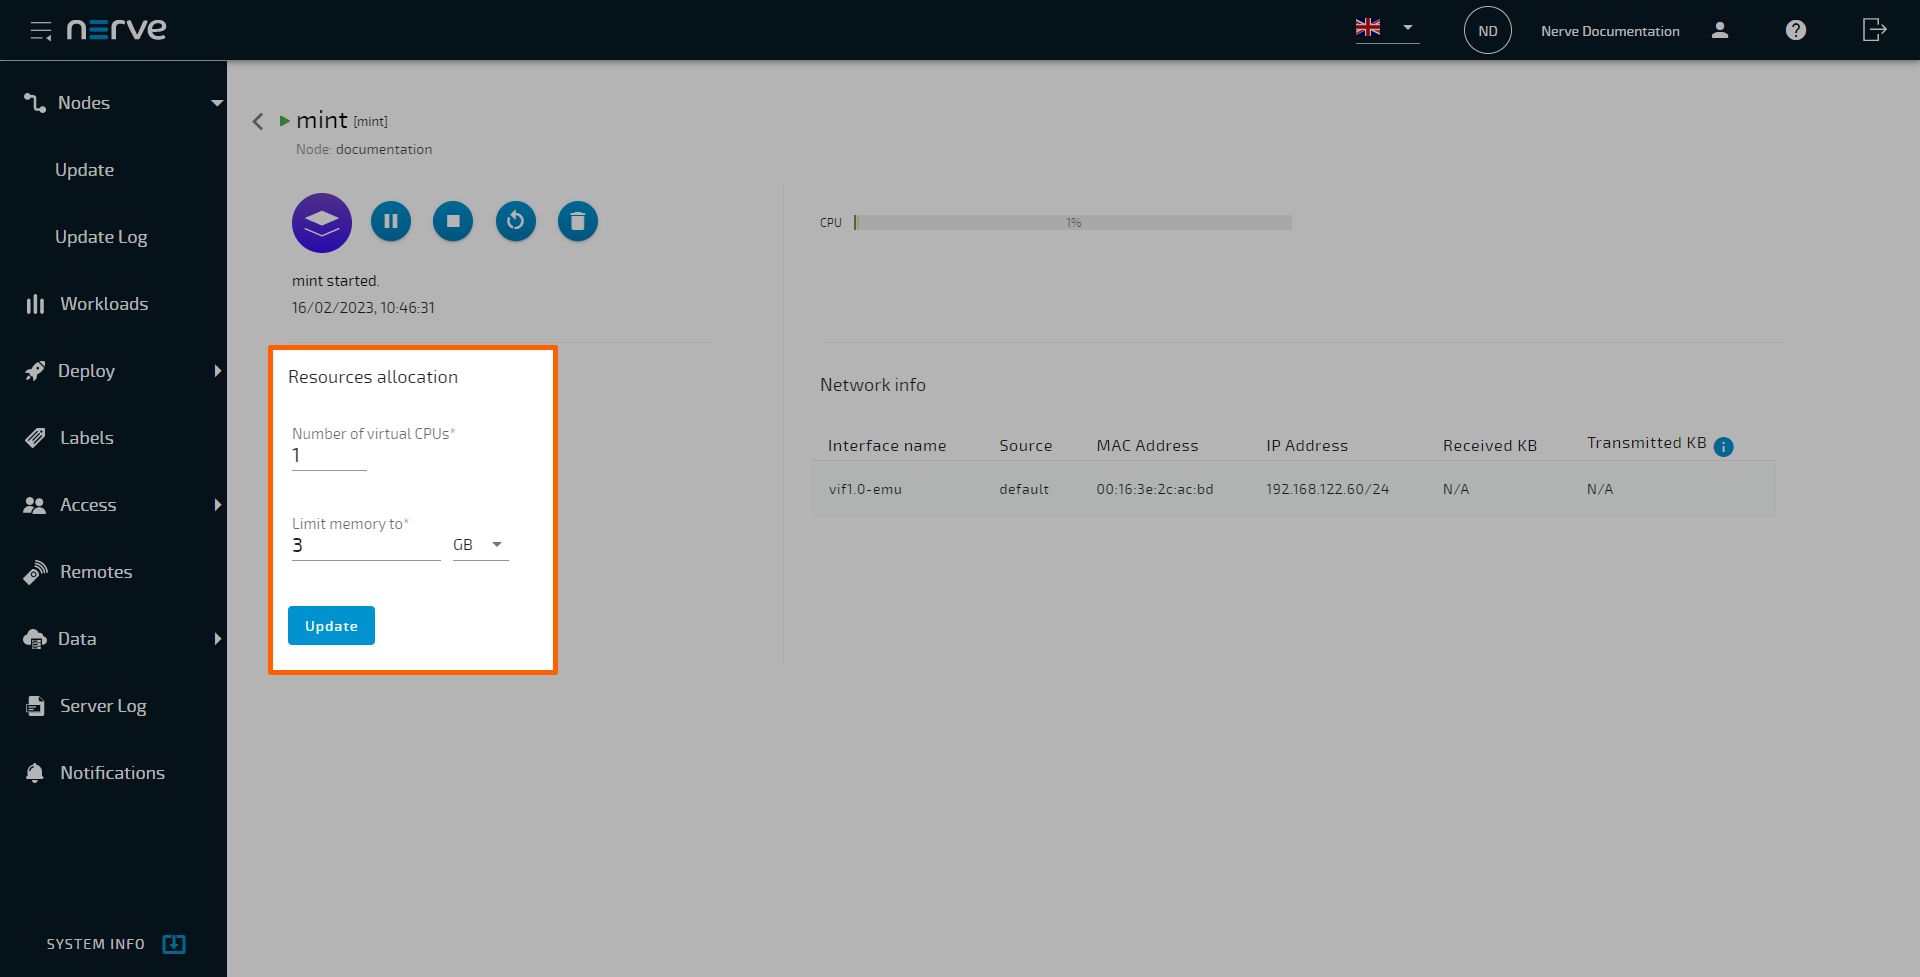Click the logout icon in header
Viewport: 1920px width, 977px height.
(1874, 30)
